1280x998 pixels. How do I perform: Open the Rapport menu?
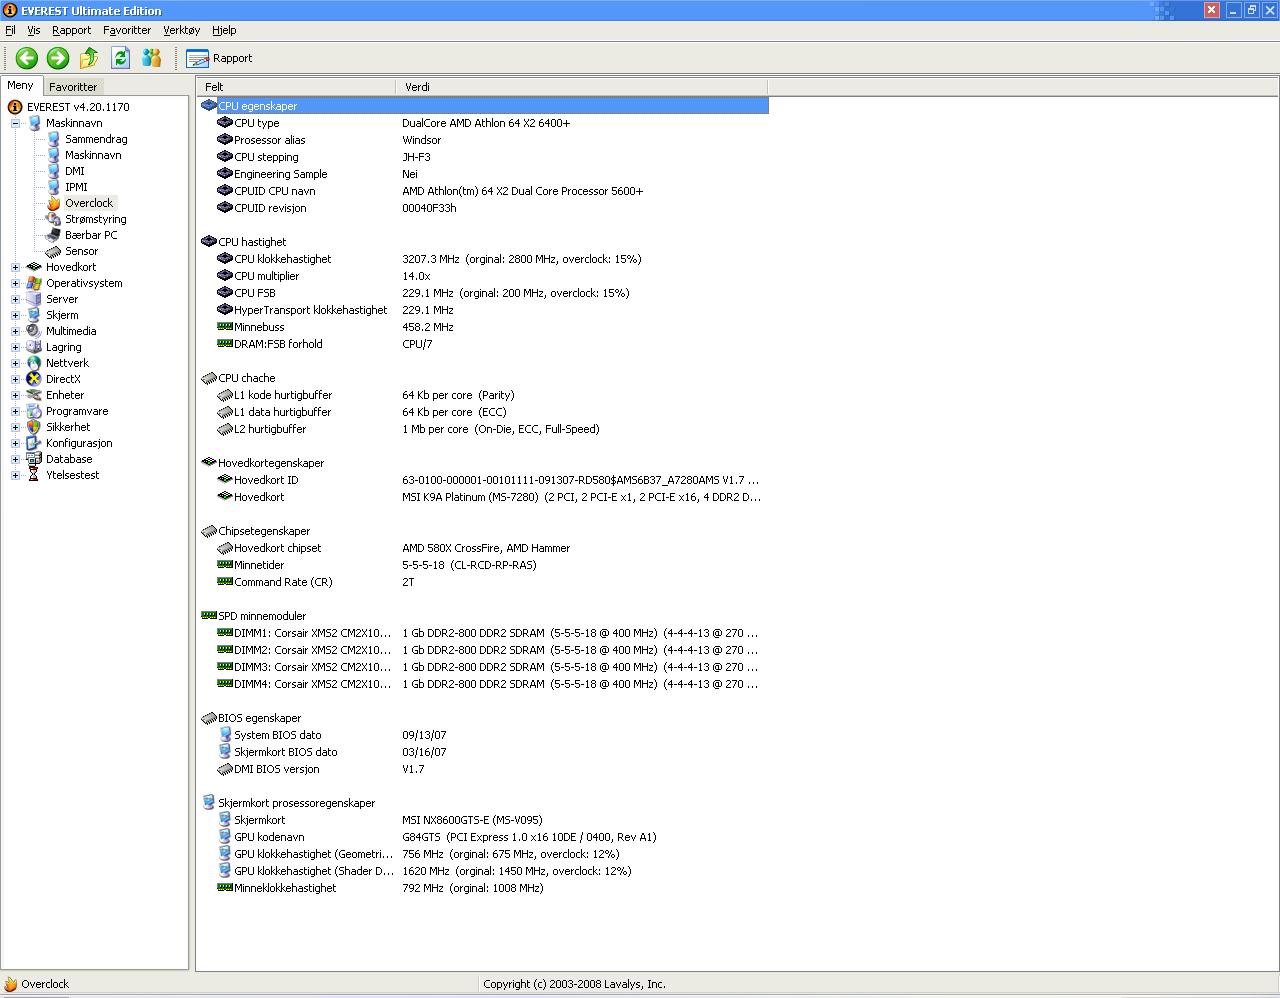coord(72,30)
